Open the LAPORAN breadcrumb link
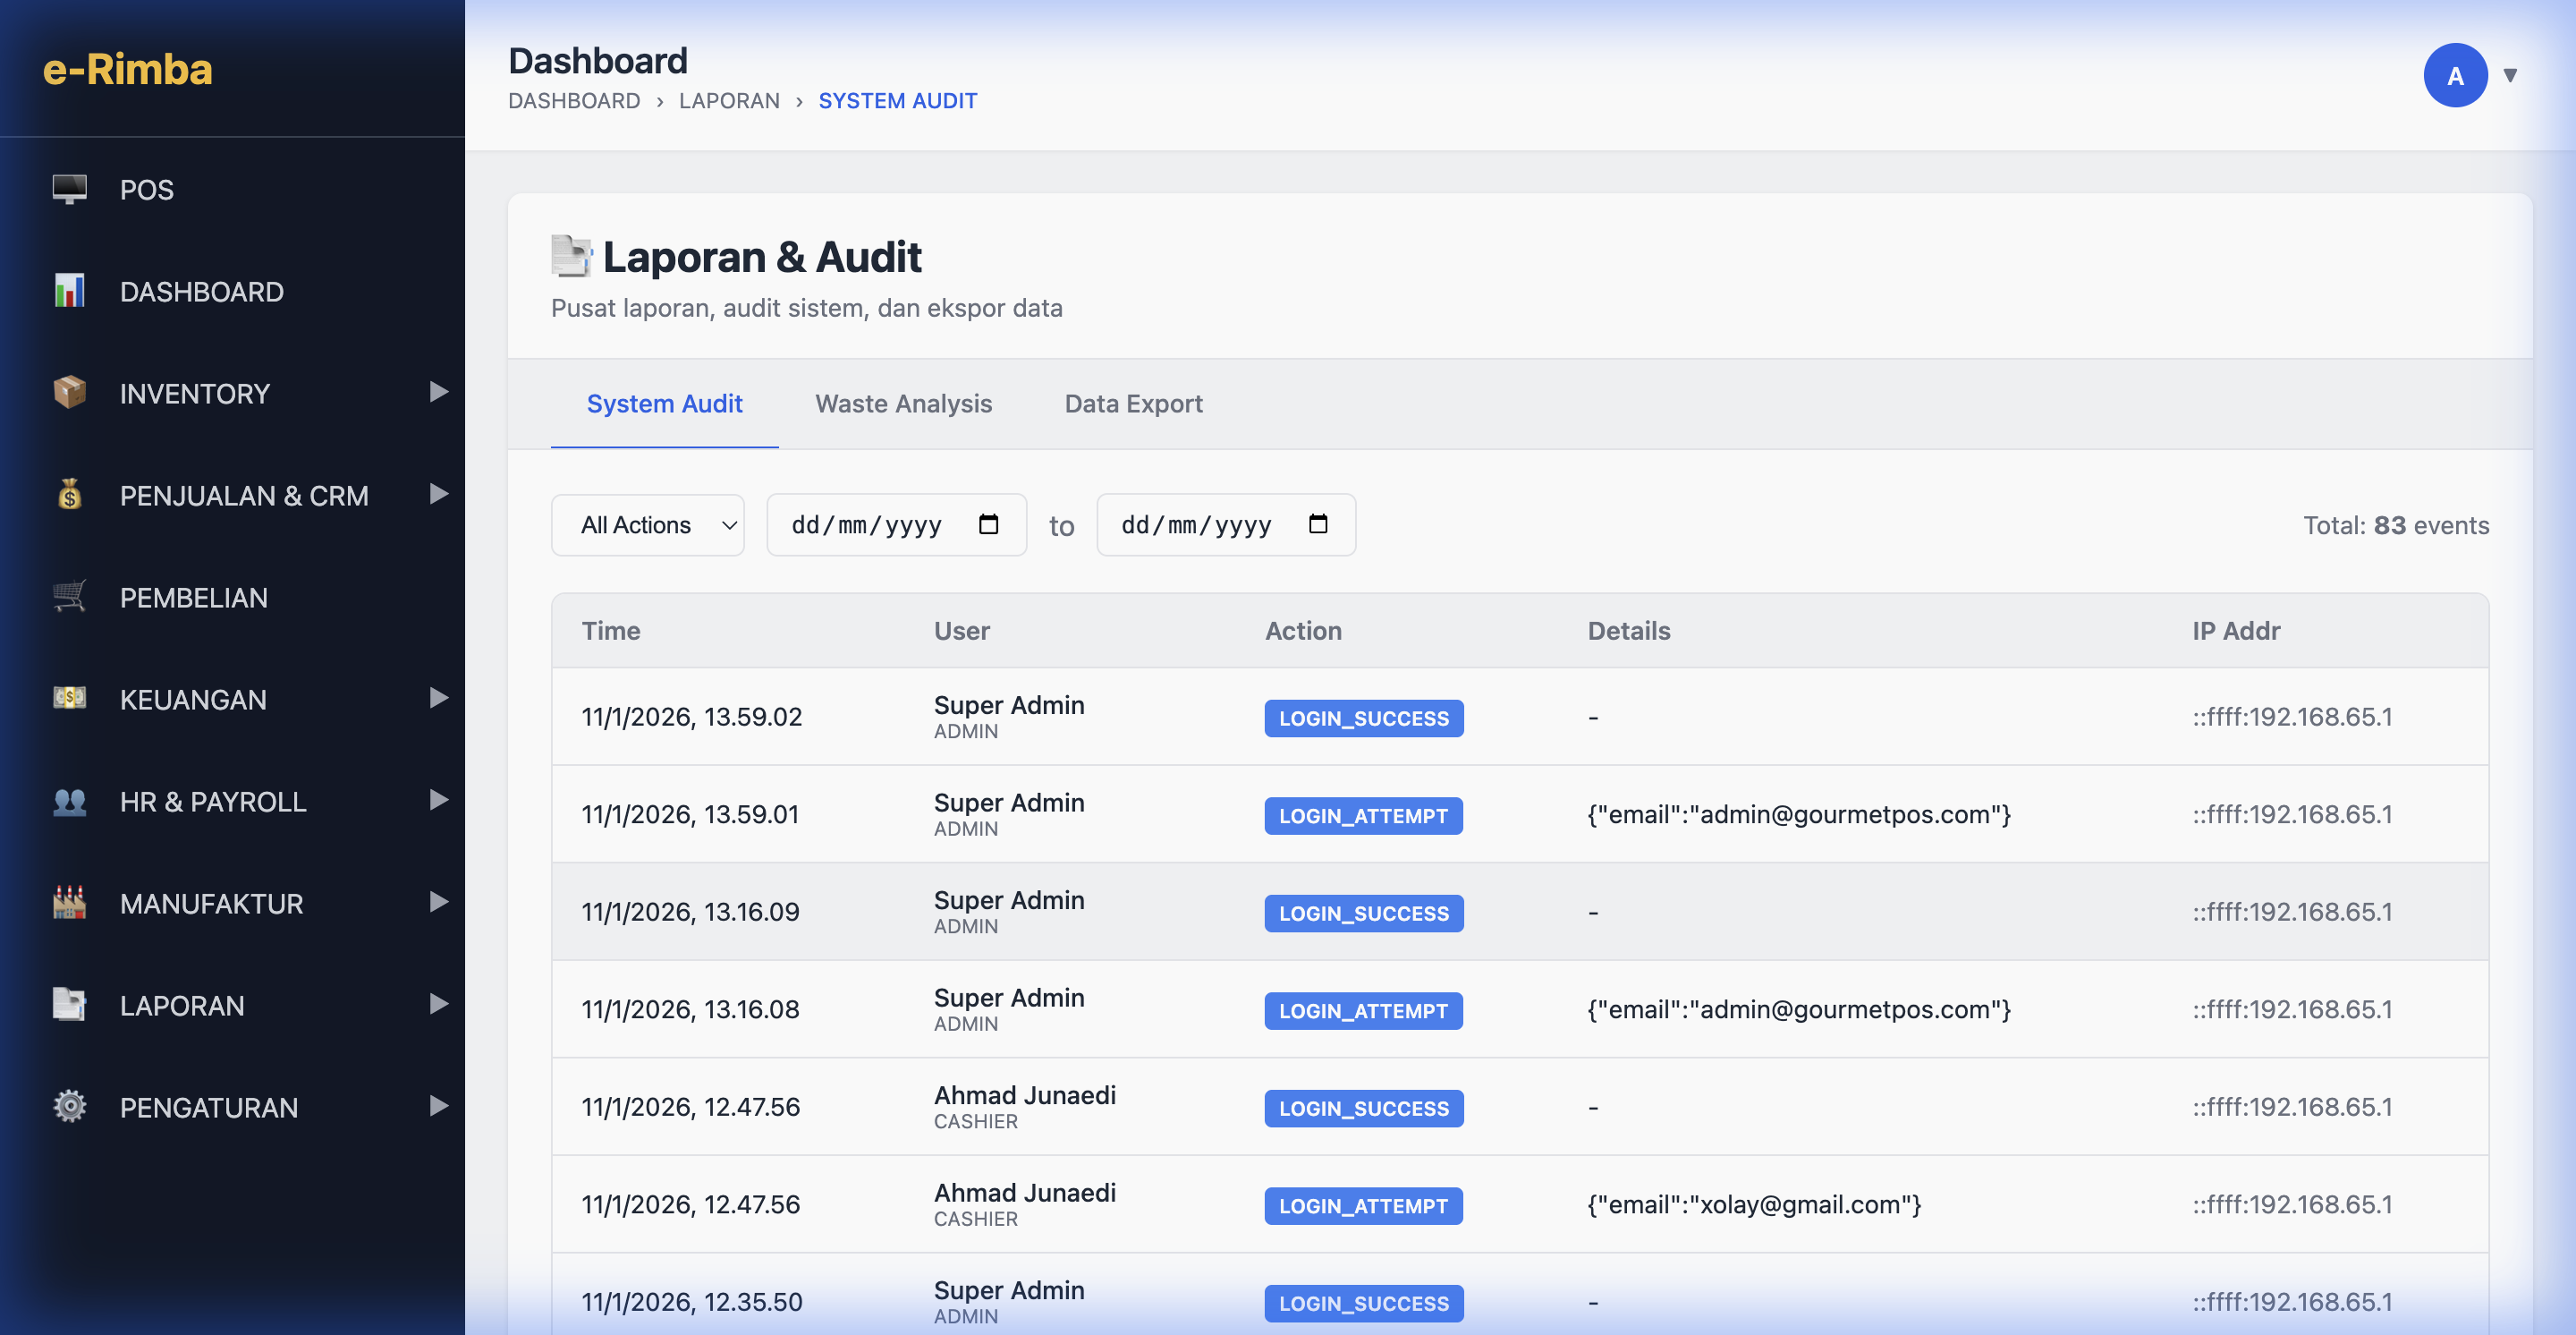The image size is (2576, 1335). click(729, 100)
